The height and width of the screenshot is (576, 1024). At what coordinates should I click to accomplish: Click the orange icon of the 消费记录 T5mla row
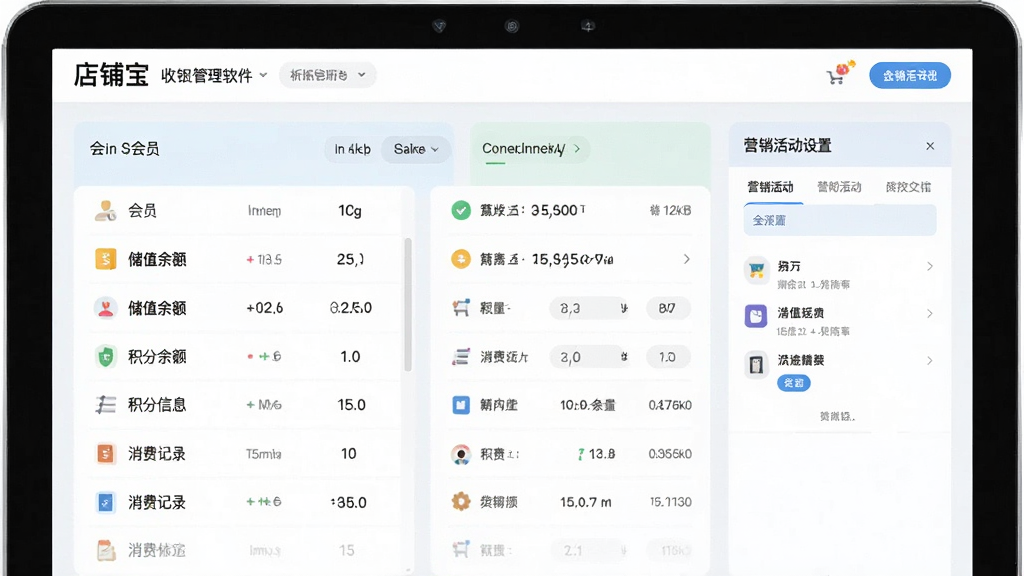(105, 453)
